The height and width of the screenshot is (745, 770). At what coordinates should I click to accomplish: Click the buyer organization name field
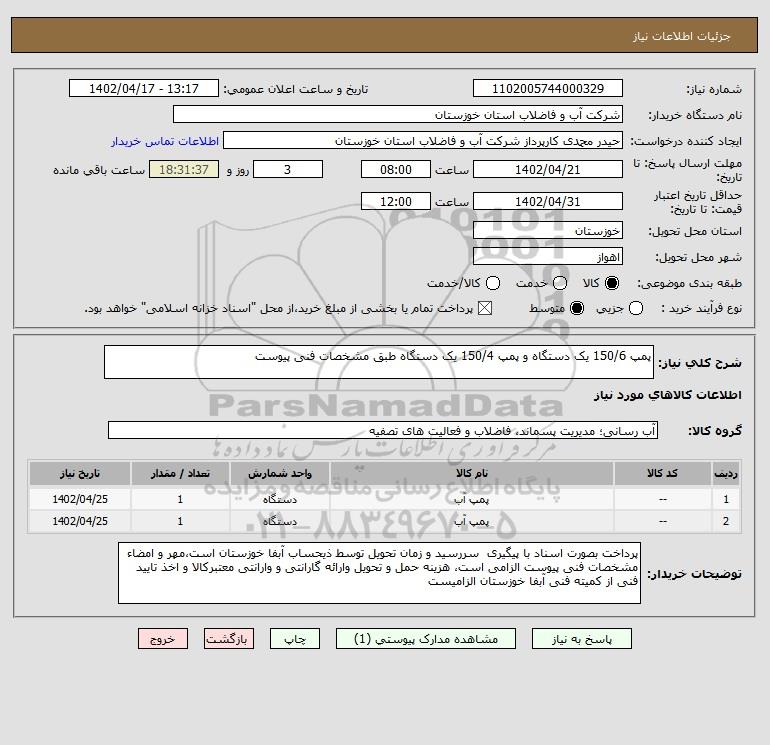398,115
